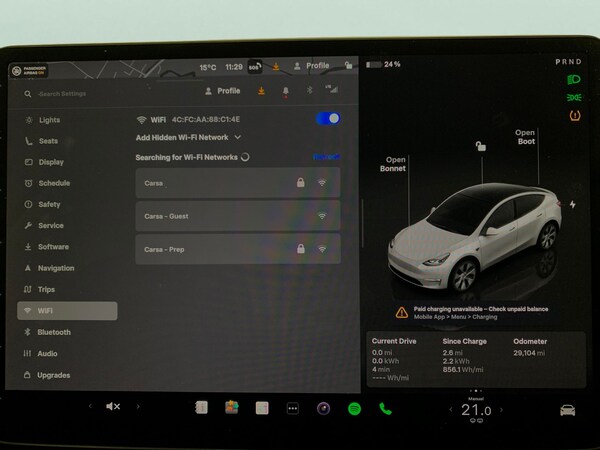The width and height of the screenshot is (600, 450).
Task: Connect to the Carsa - Guest network
Action: [x=238, y=216]
